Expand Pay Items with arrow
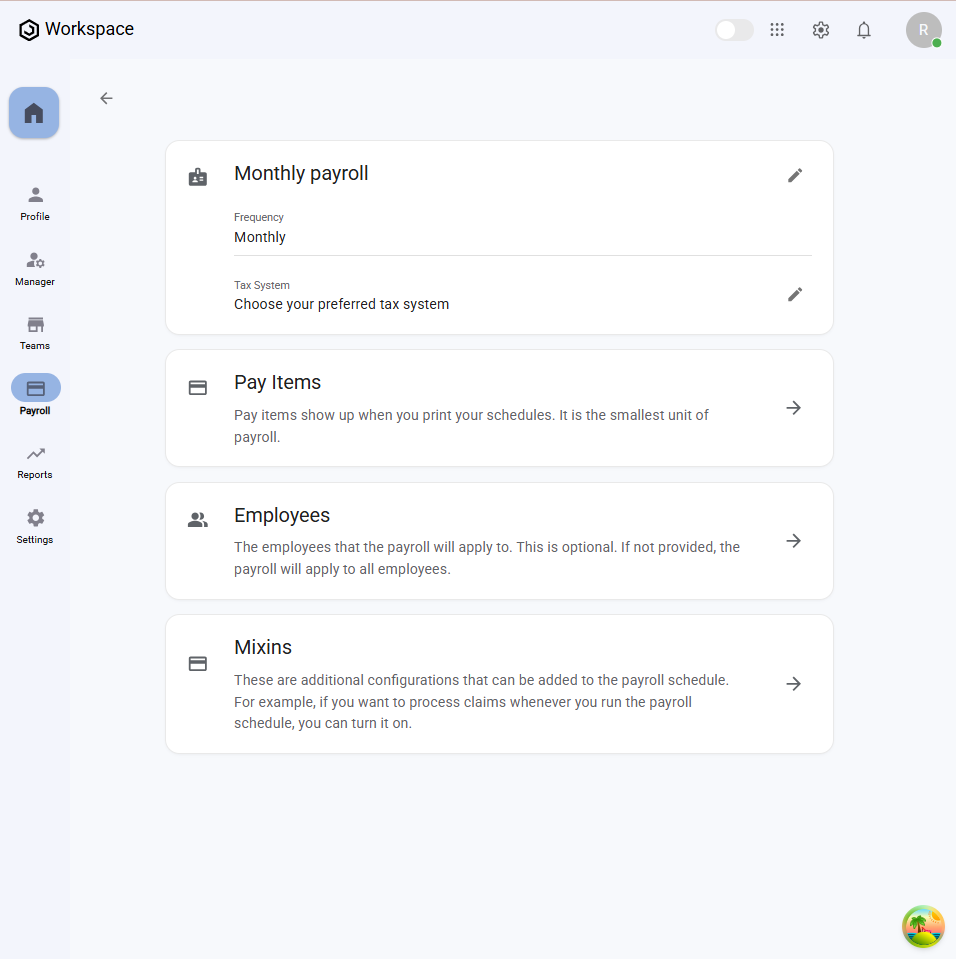Viewport: 956px width, 959px height. pyautogui.click(x=794, y=408)
